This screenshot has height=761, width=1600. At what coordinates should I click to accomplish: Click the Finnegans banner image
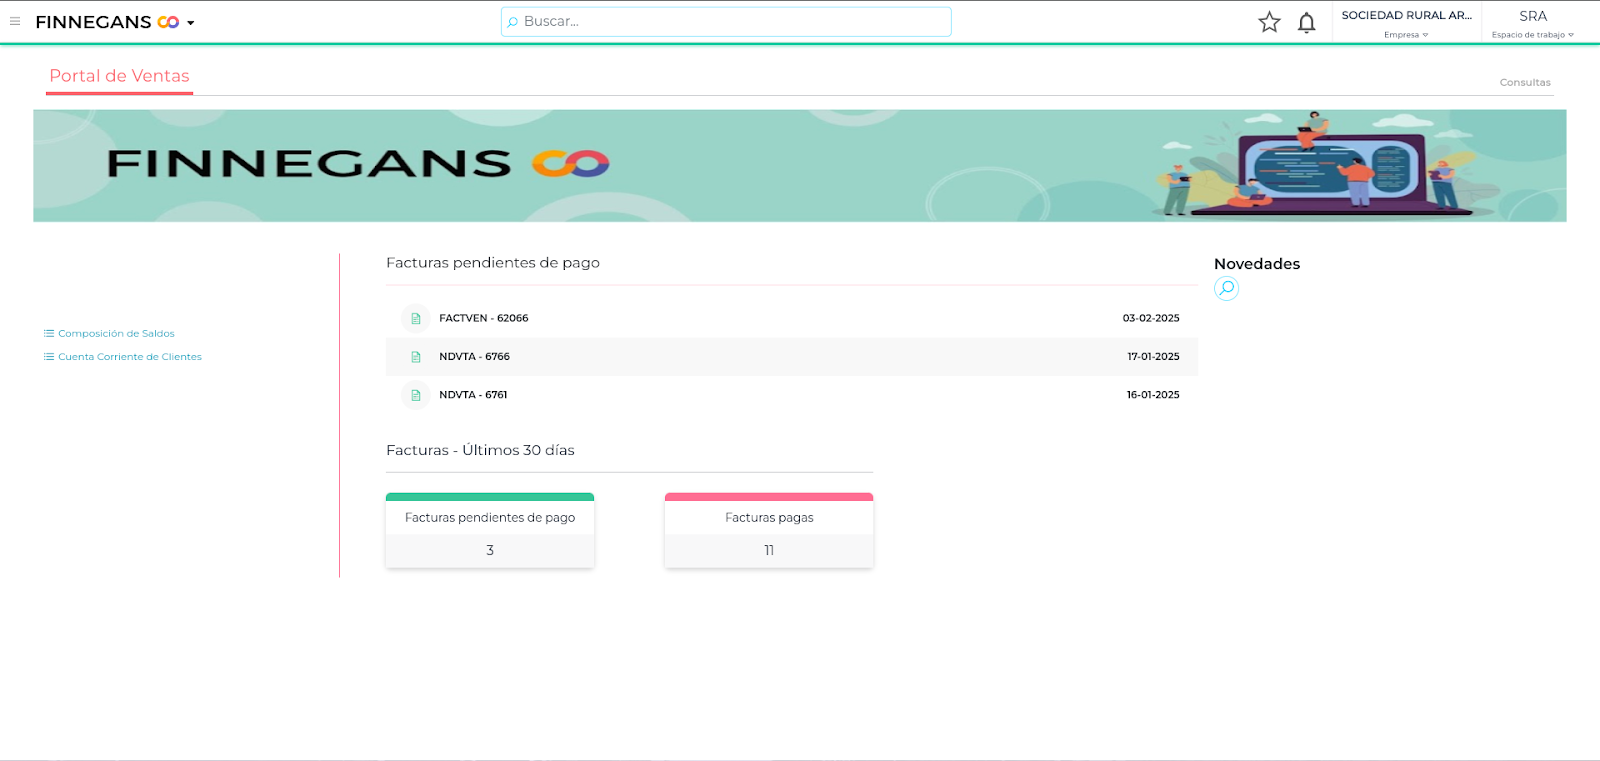[x=799, y=165]
